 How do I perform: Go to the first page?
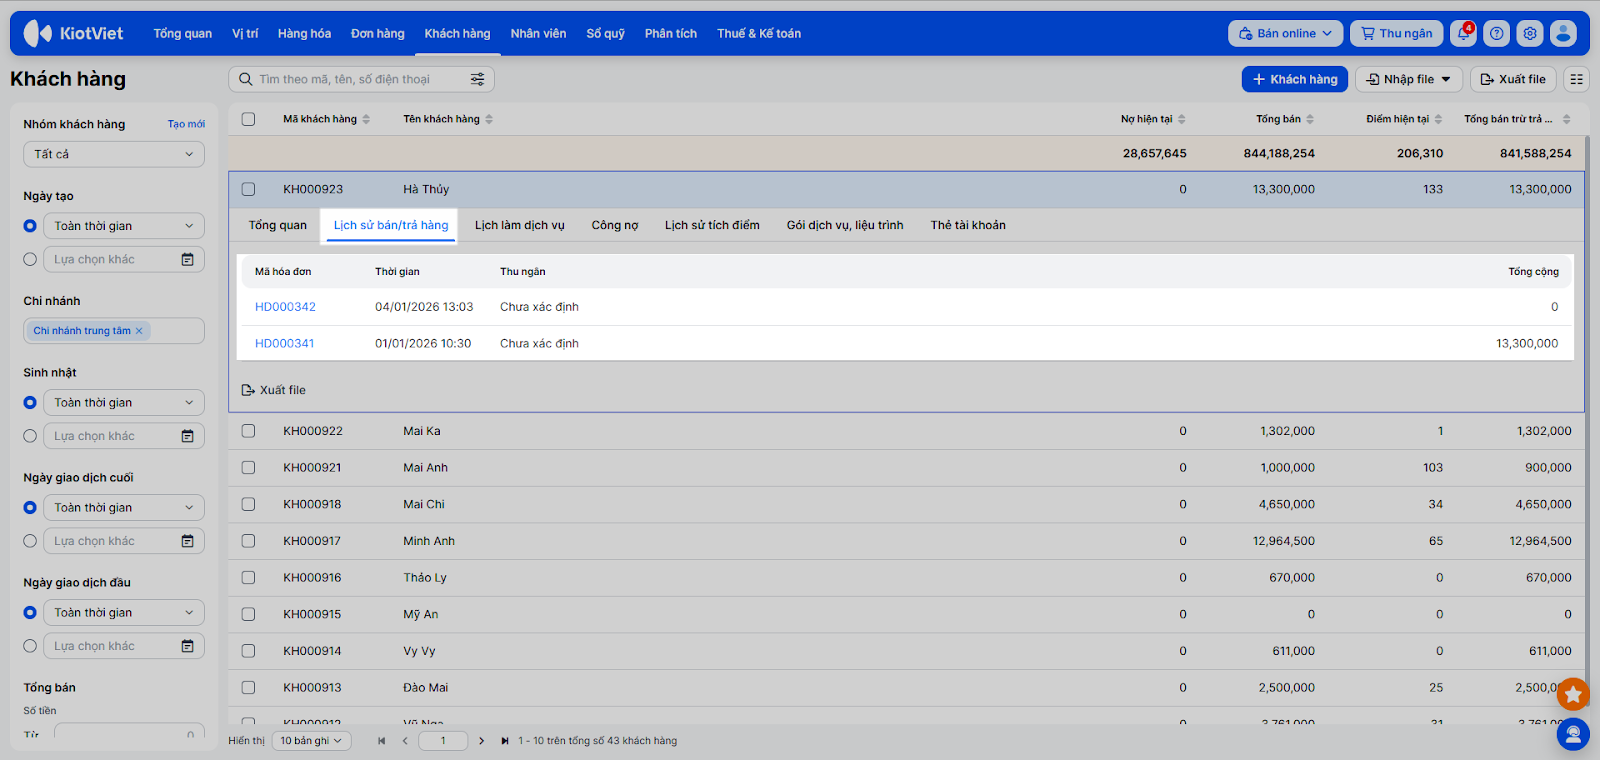point(381,741)
